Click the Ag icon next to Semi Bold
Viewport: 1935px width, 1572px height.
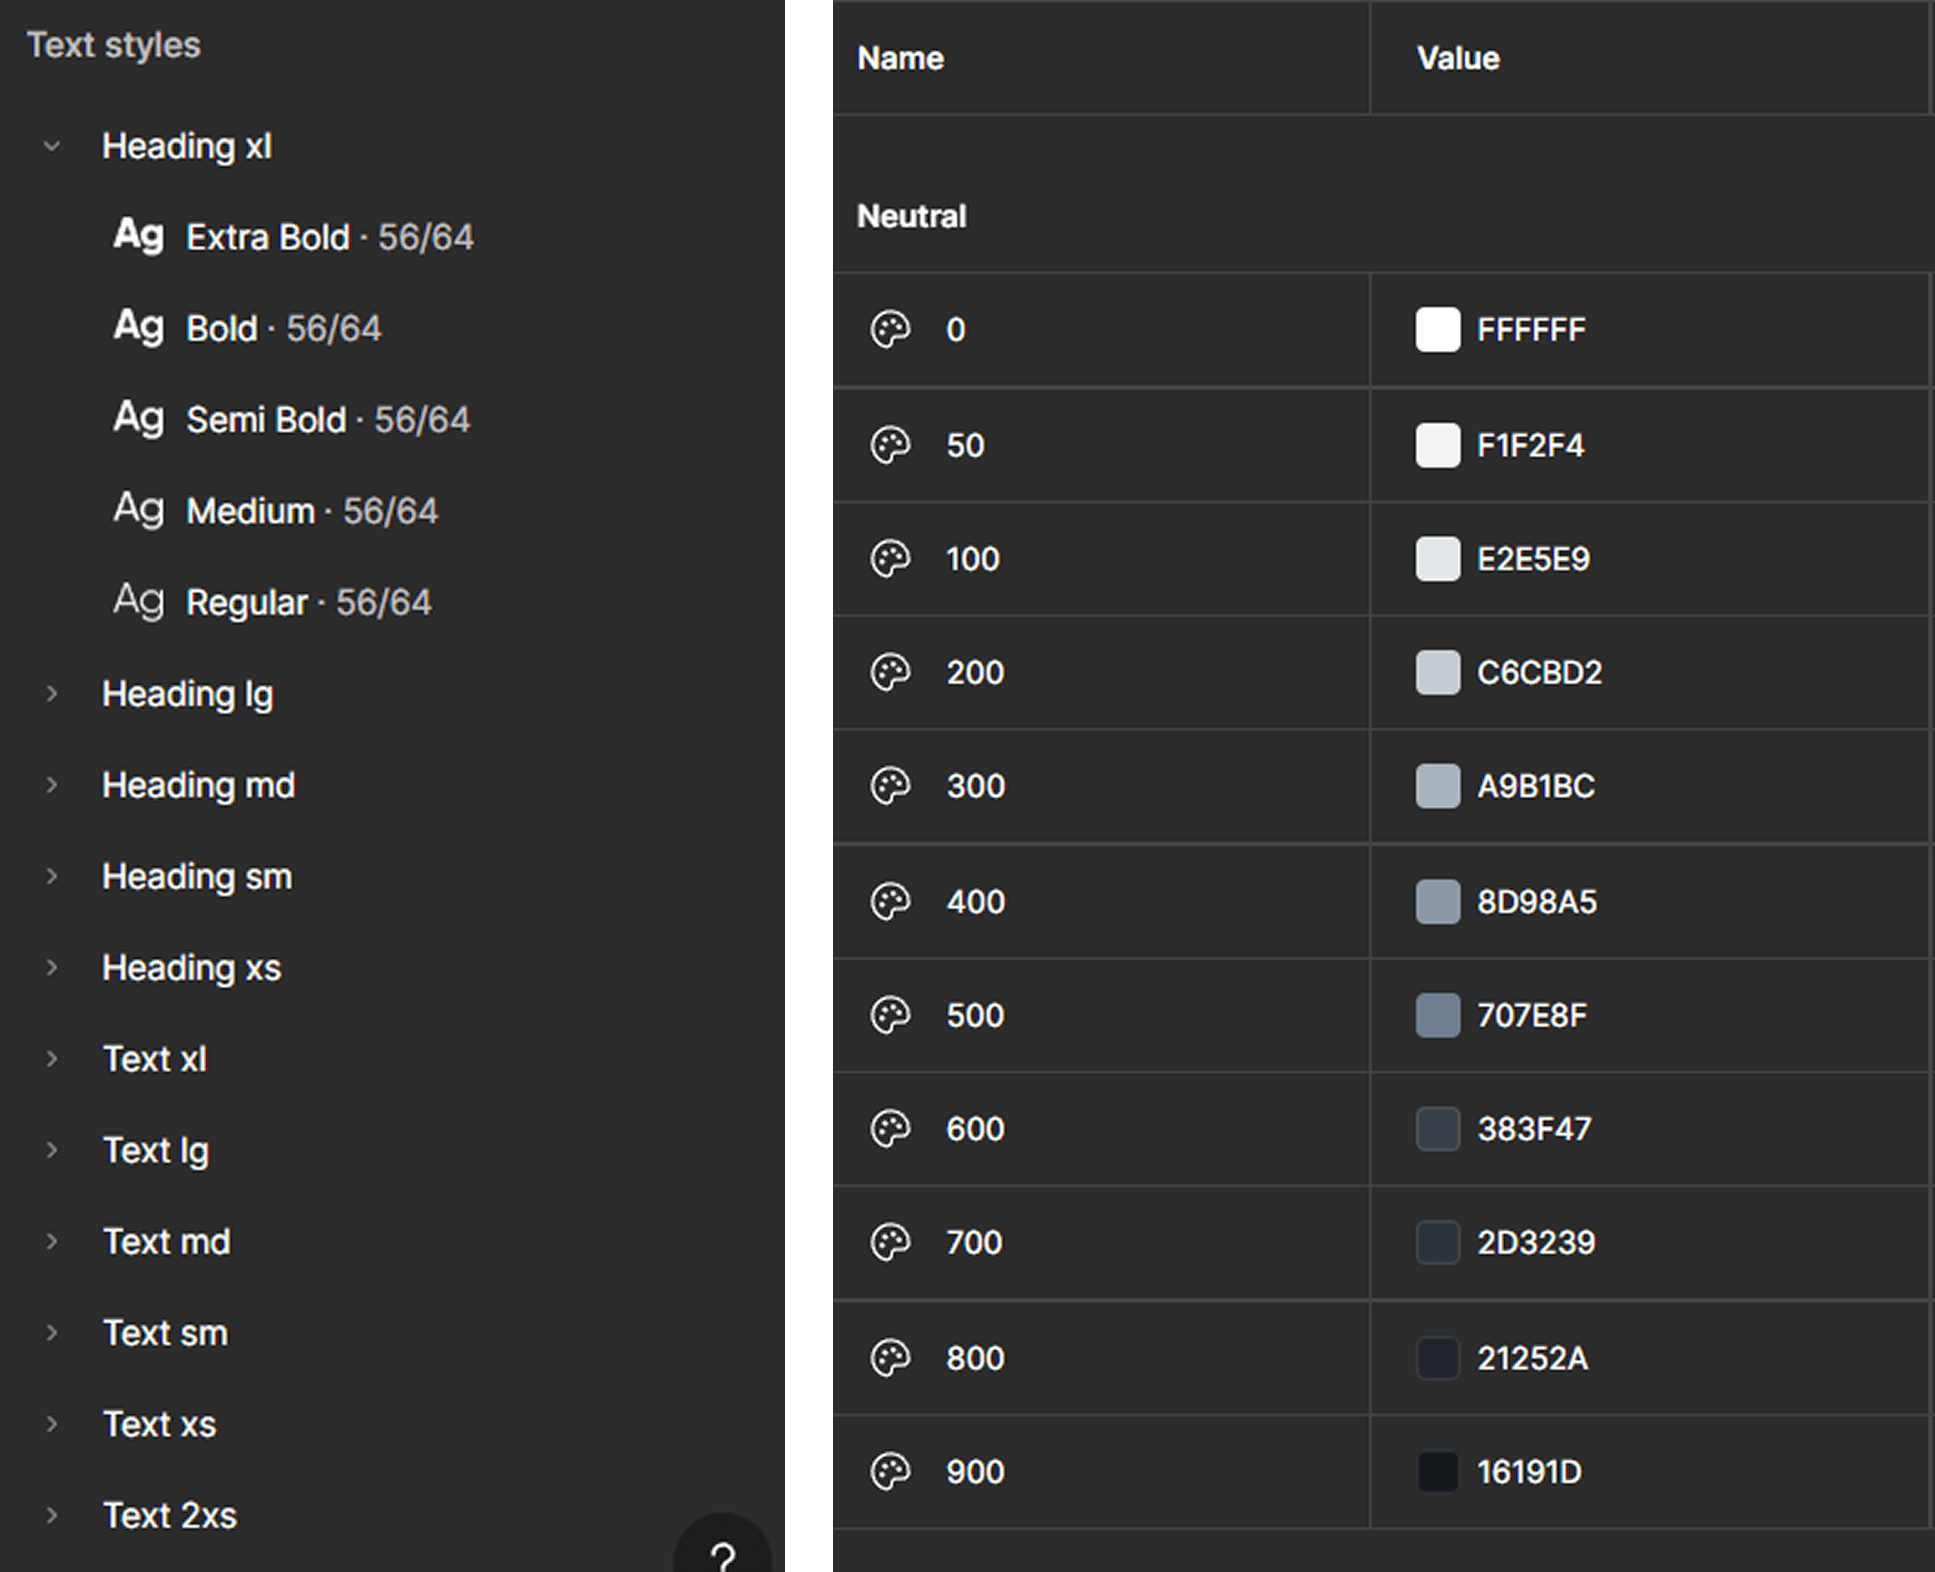[x=138, y=419]
